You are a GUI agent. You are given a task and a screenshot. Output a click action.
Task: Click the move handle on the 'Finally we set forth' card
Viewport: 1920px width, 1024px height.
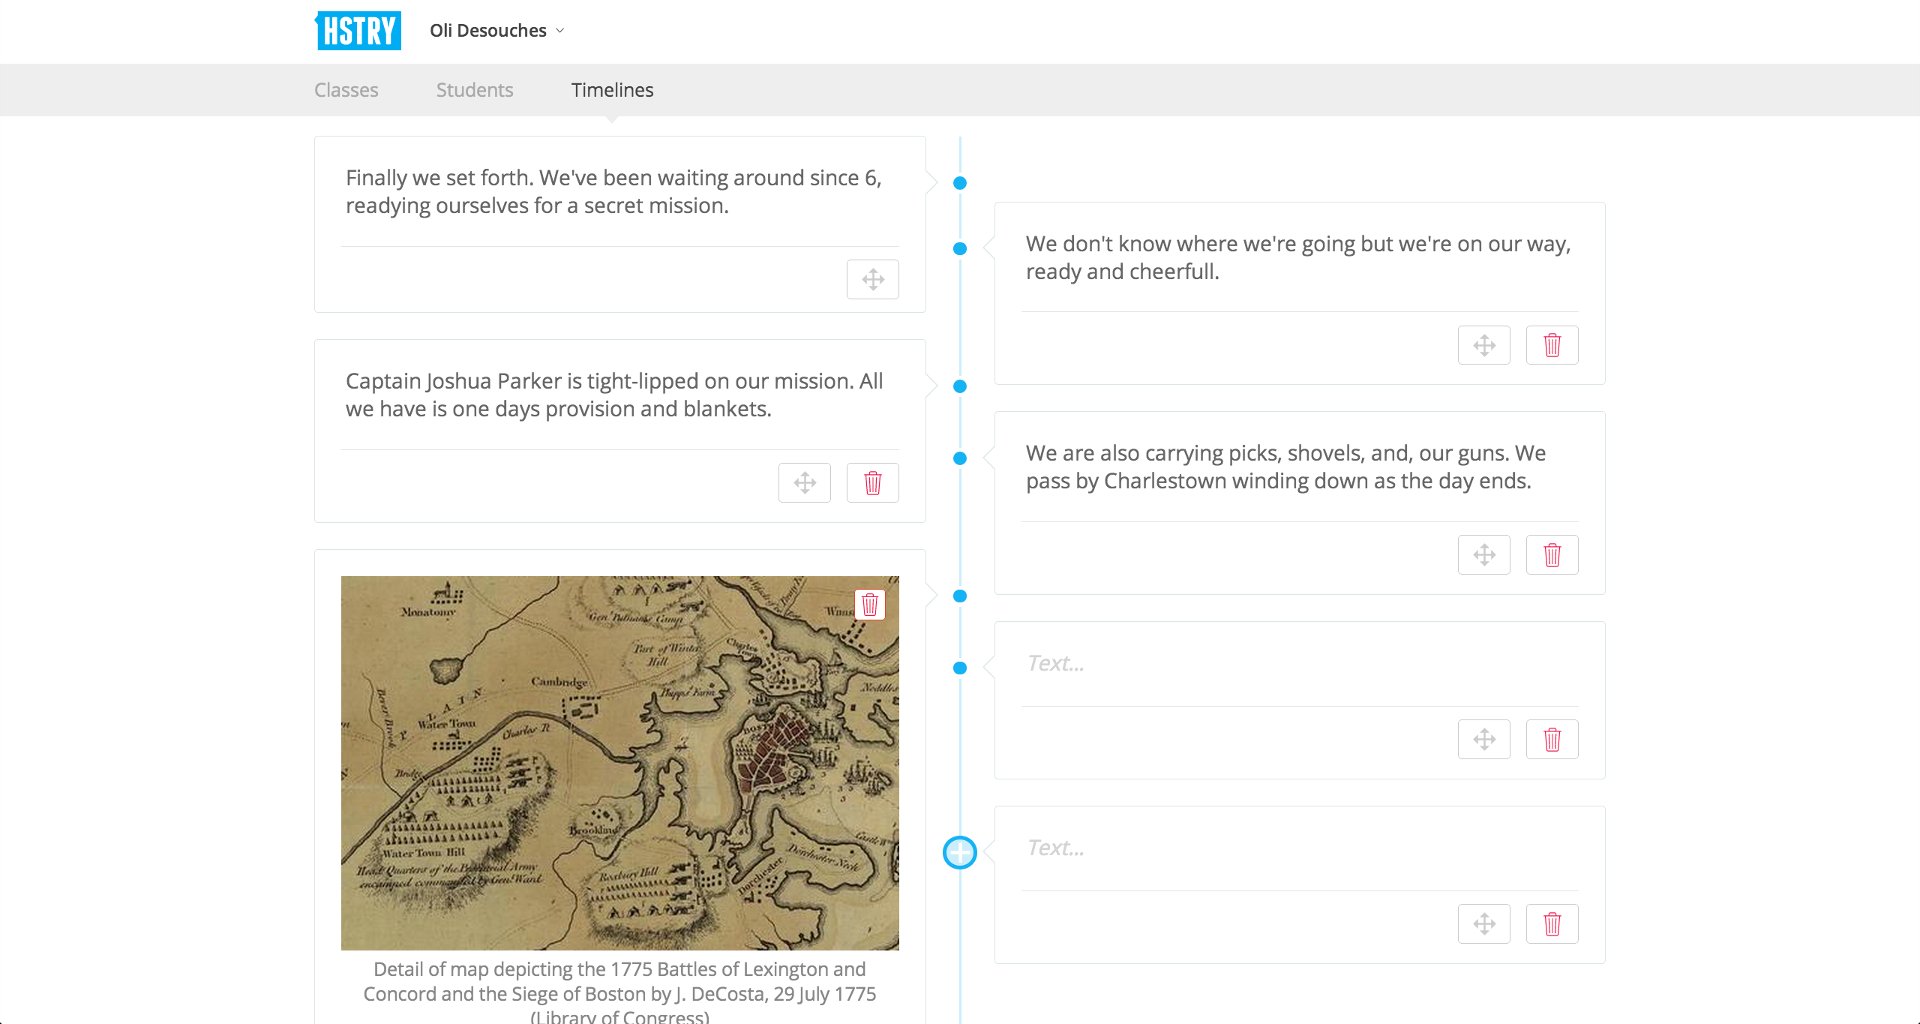(x=872, y=279)
